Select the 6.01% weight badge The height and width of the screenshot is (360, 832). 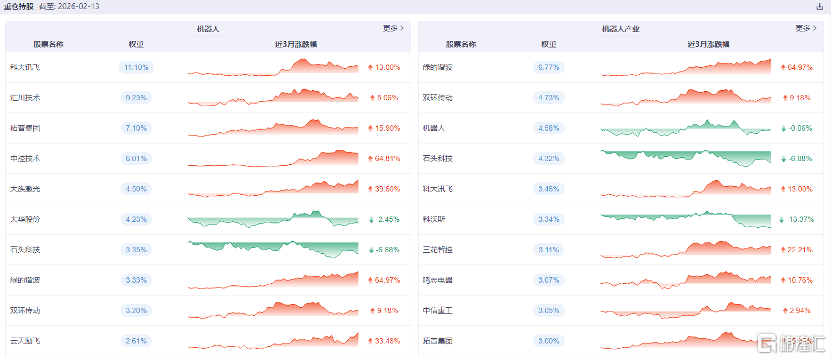tap(136, 158)
